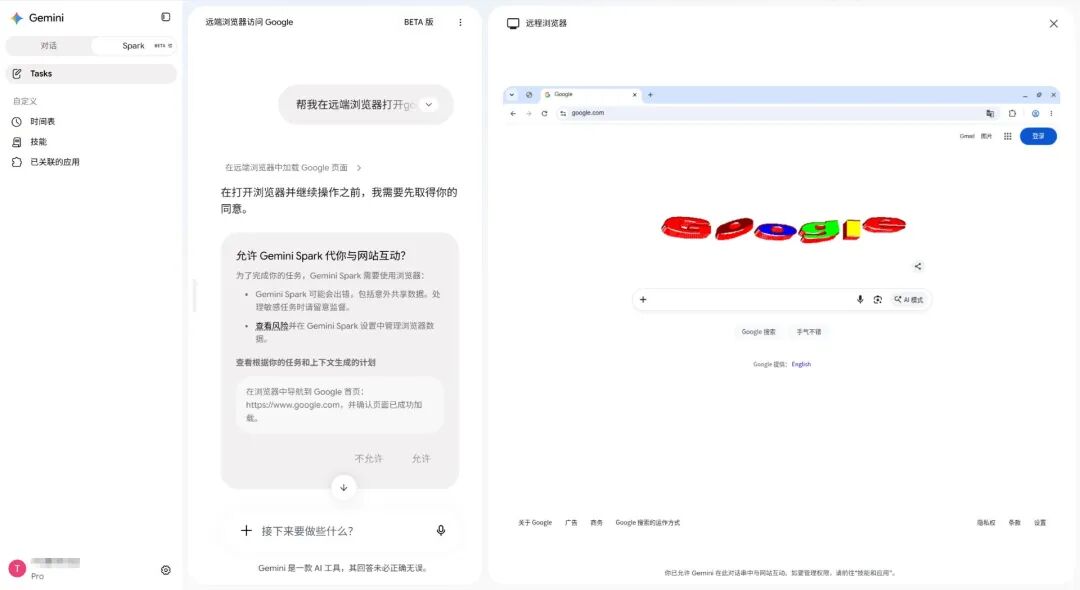Click the 不允许 button
1080x590 pixels.
(368, 459)
